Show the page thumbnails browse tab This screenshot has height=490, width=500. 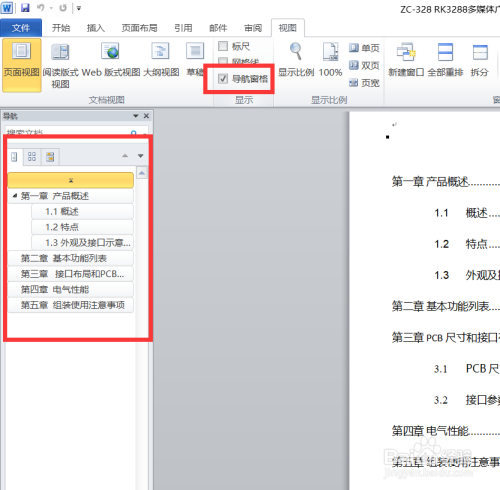coord(32,157)
